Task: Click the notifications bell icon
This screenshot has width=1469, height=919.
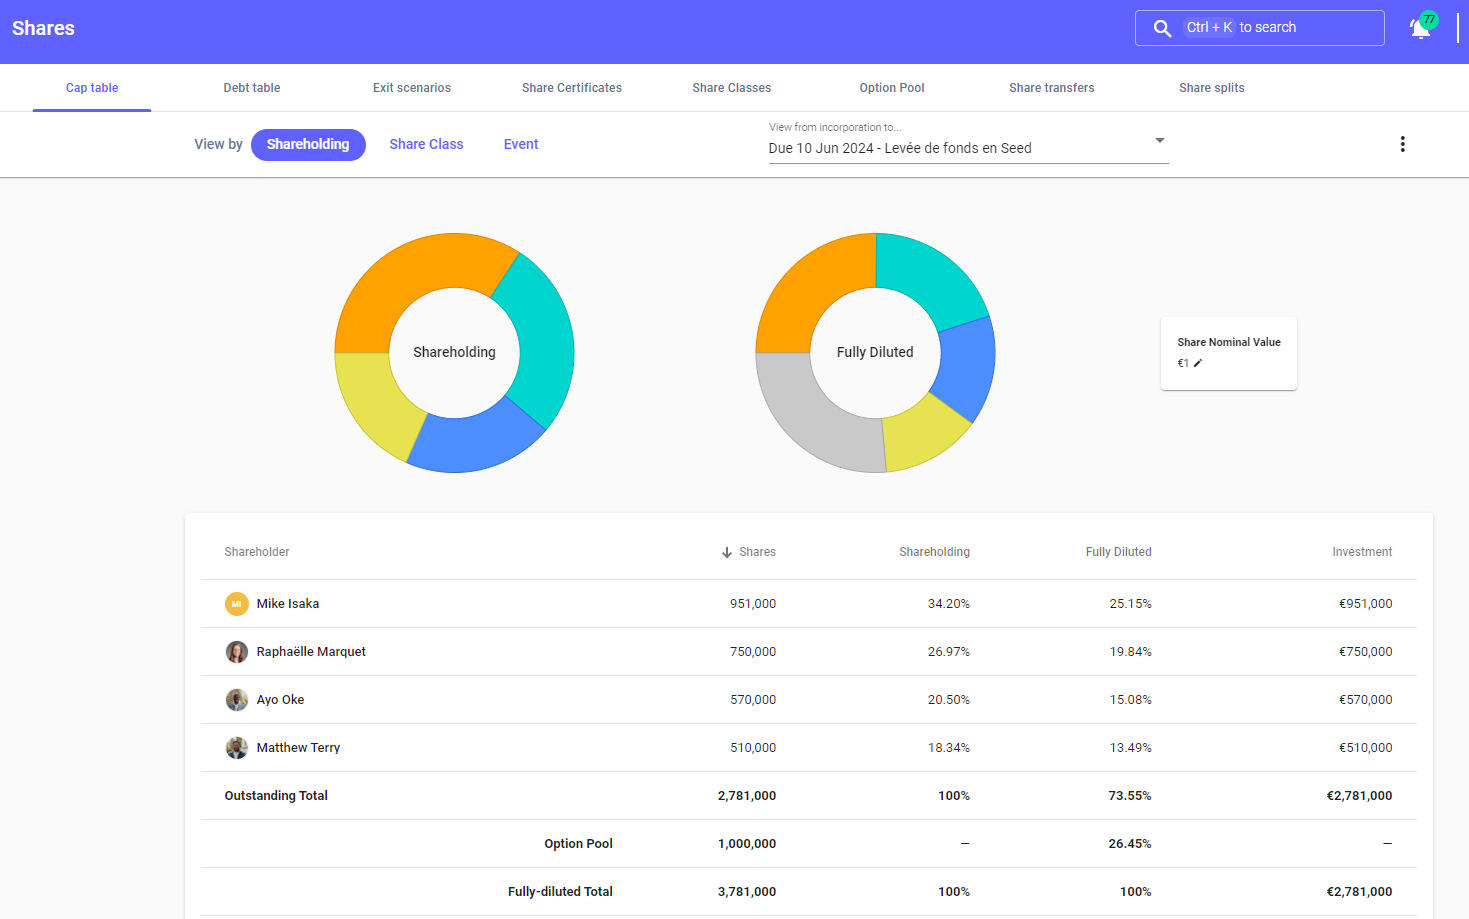Action: 1420,28
